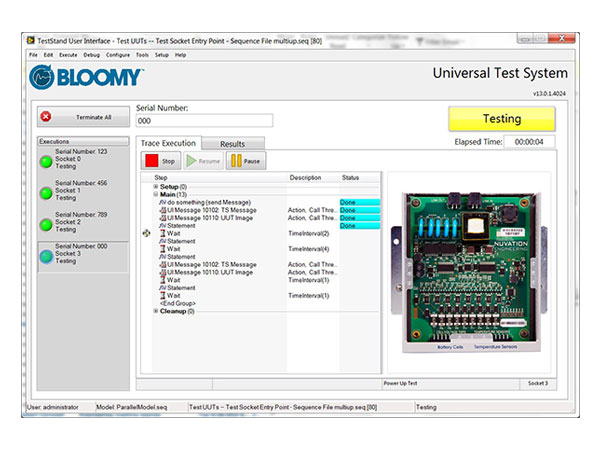Click the Elapsed Time field showing 00:00:04
Screen dimensions: 600x450
[x=529, y=142]
